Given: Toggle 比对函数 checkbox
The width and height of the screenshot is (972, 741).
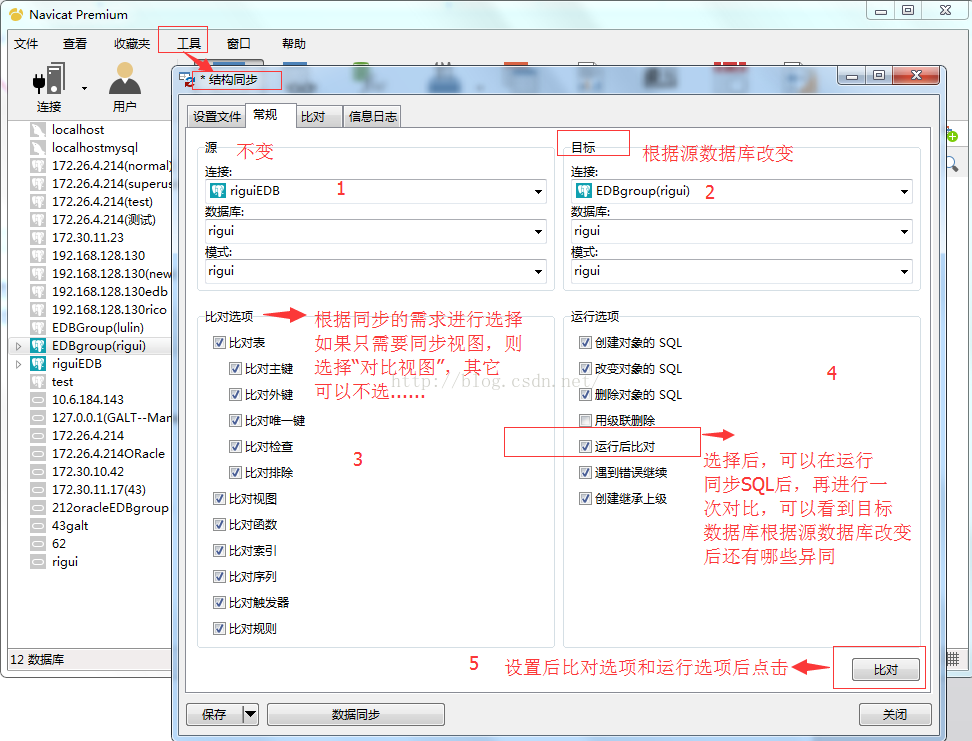Looking at the screenshot, I should click(x=219, y=525).
